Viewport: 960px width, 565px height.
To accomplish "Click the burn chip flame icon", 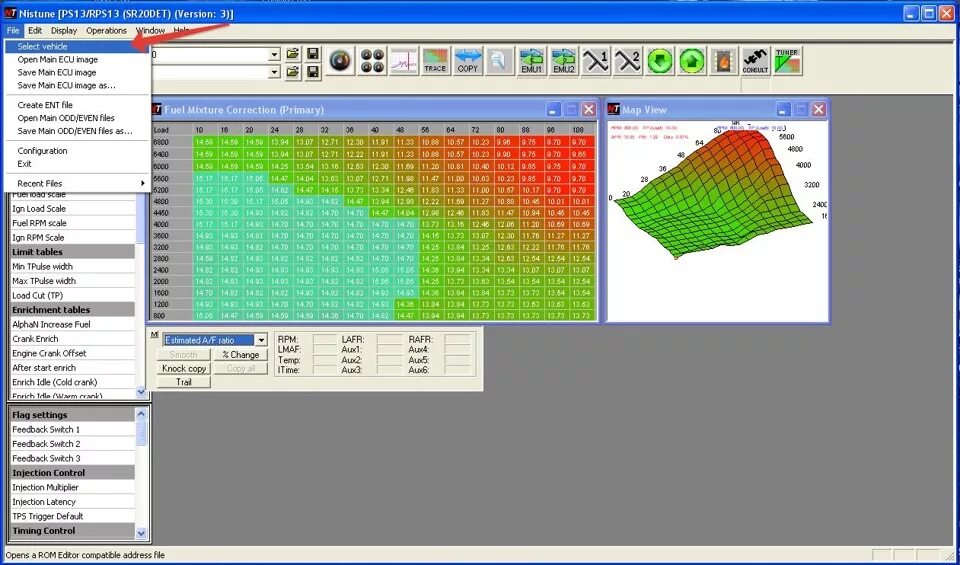I will [x=724, y=61].
